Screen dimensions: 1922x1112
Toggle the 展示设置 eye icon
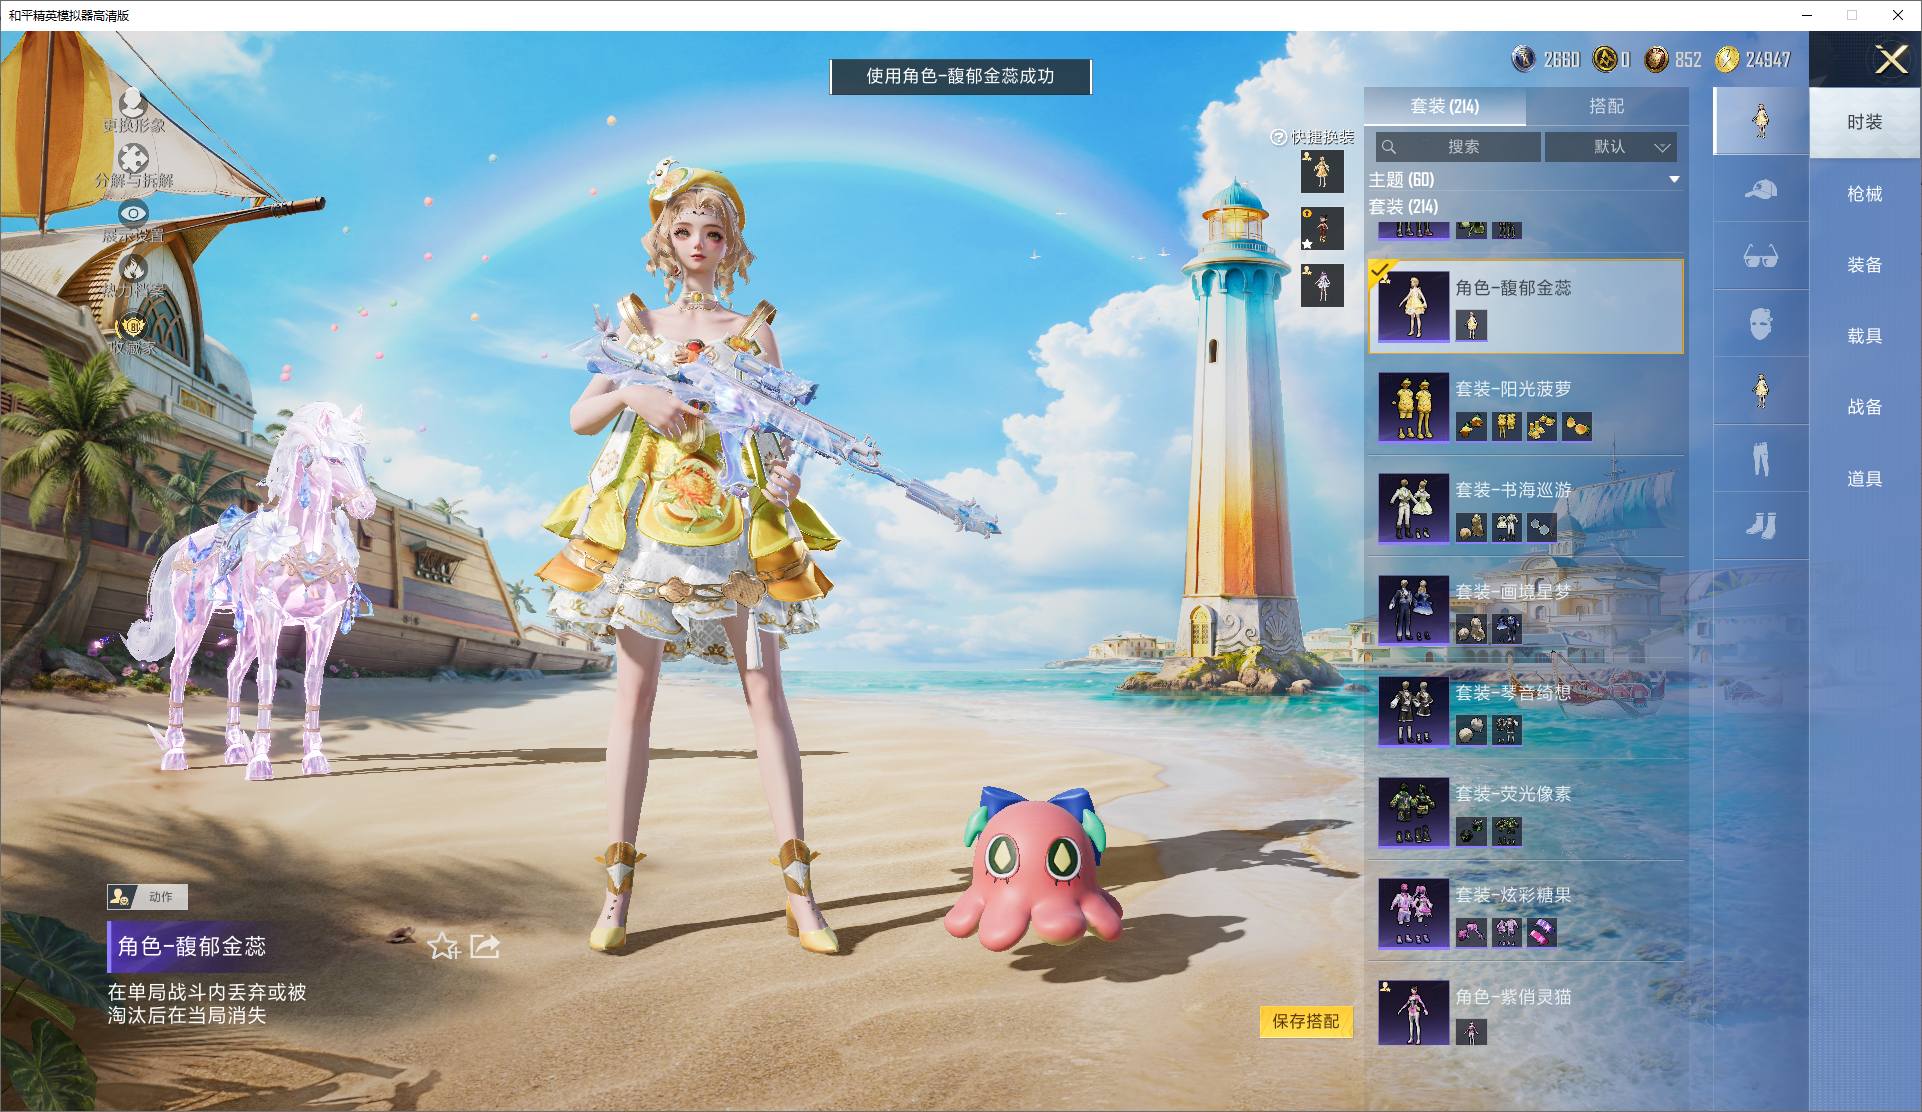point(133,213)
